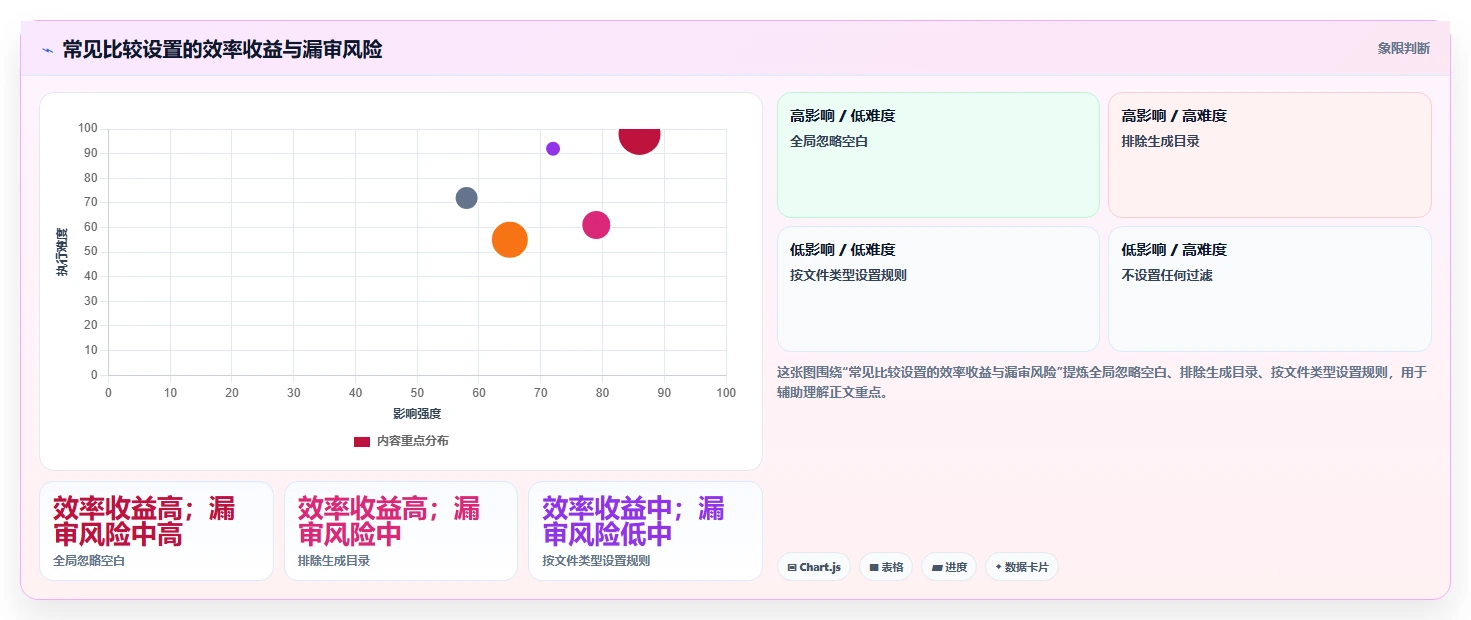Click the 表格 tag chip
The image size is (1471, 620).
[x=886, y=567]
